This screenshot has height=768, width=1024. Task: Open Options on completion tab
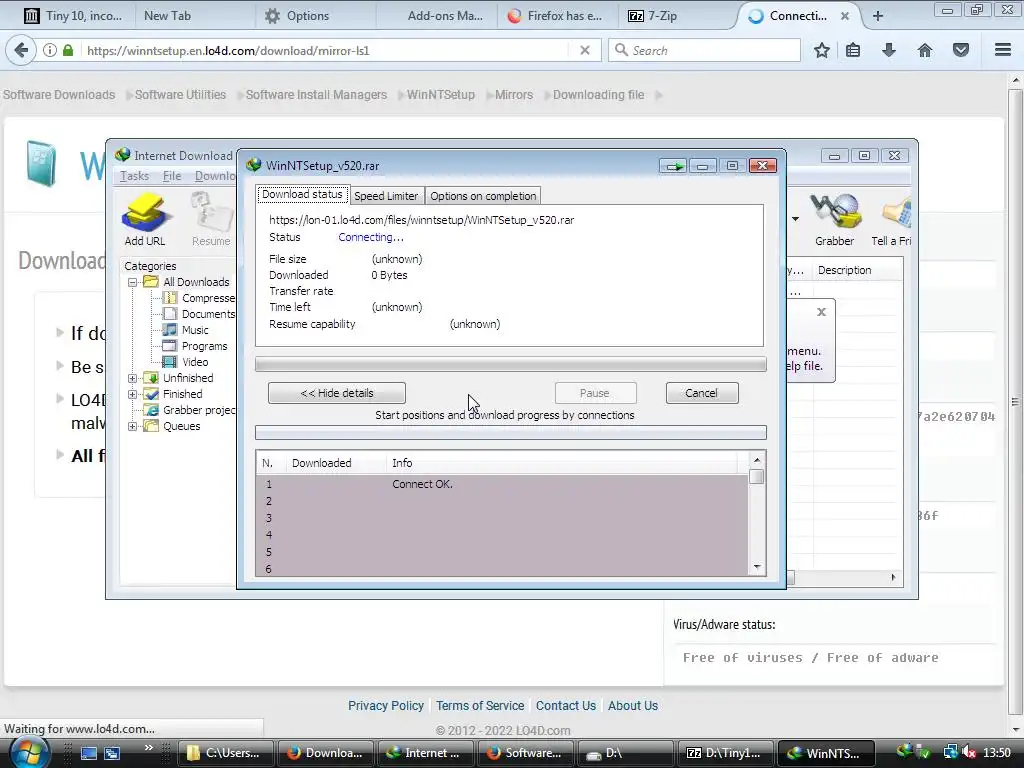pyautogui.click(x=483, y=196)
